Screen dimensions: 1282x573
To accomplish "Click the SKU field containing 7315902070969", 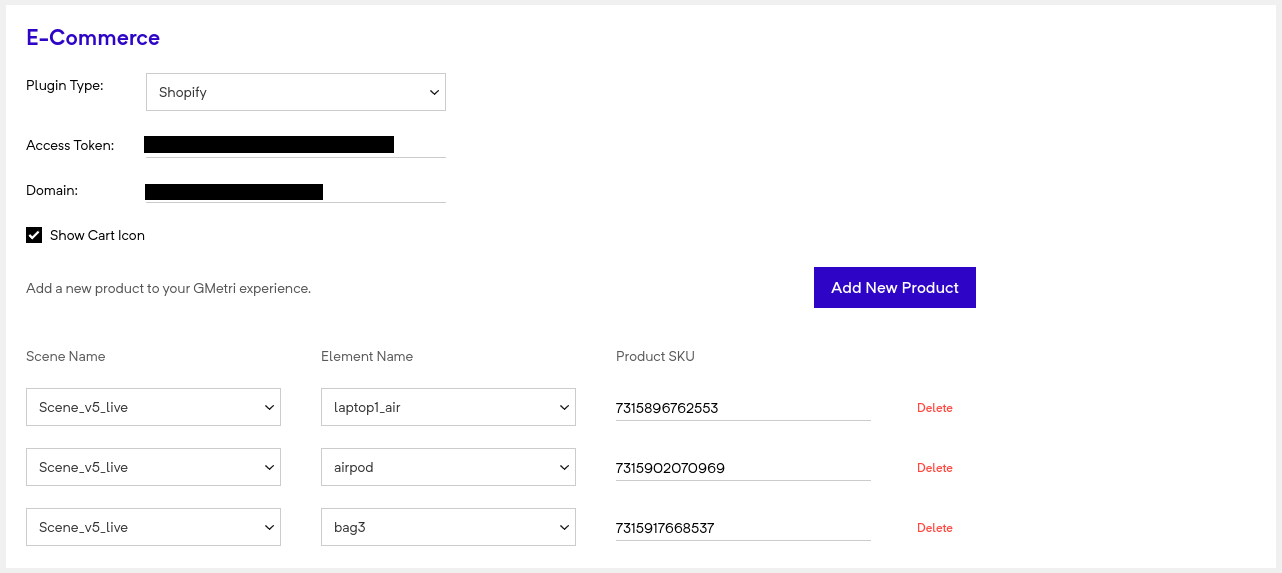I will 742,468.
